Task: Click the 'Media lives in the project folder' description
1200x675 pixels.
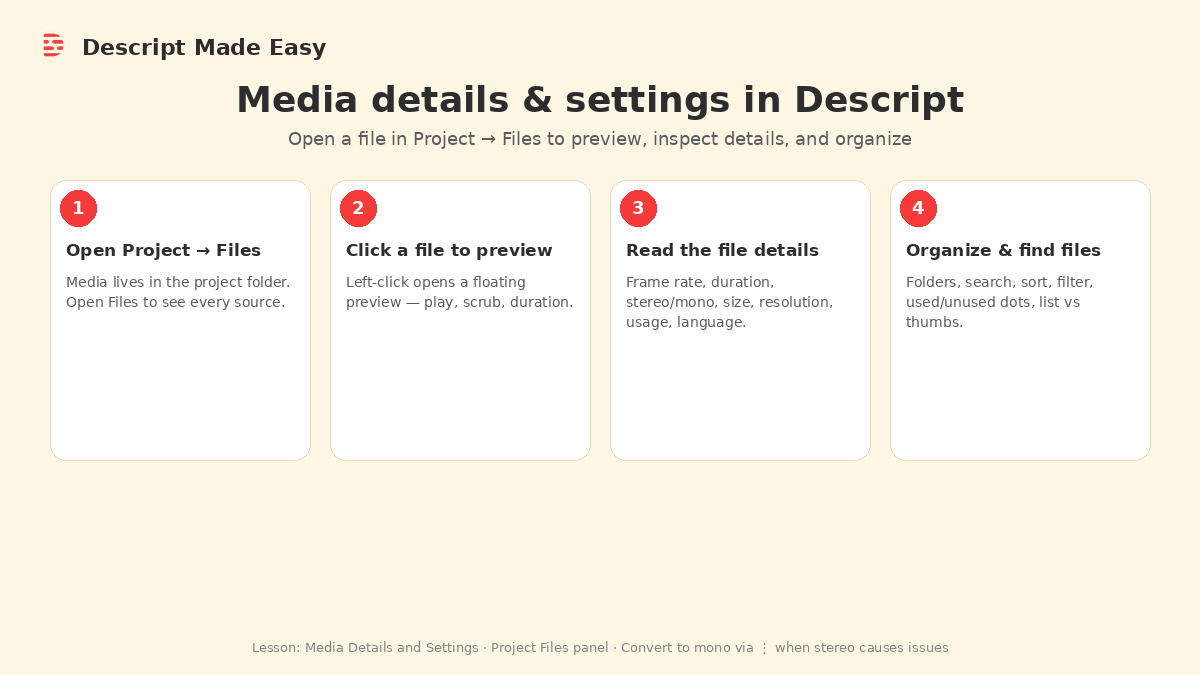Action: [178, 292]
